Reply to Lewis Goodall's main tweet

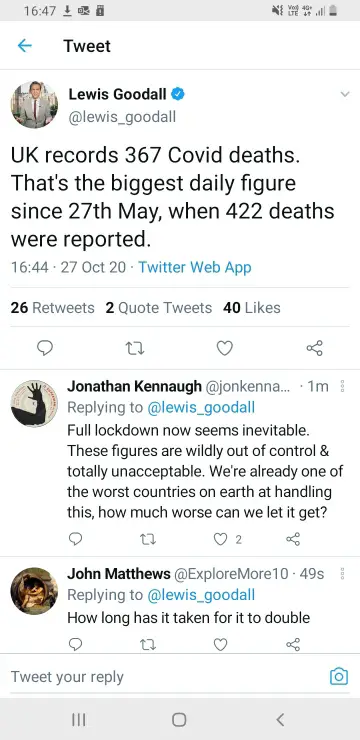pyautogui.click(x=44, y=348)
